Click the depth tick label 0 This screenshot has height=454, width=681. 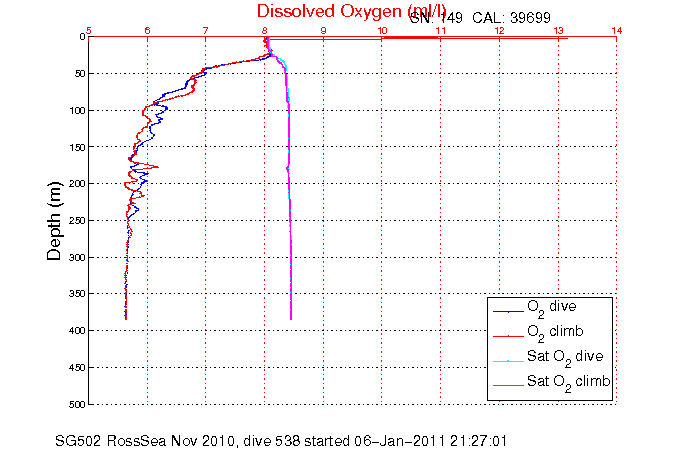coord(82,37)
